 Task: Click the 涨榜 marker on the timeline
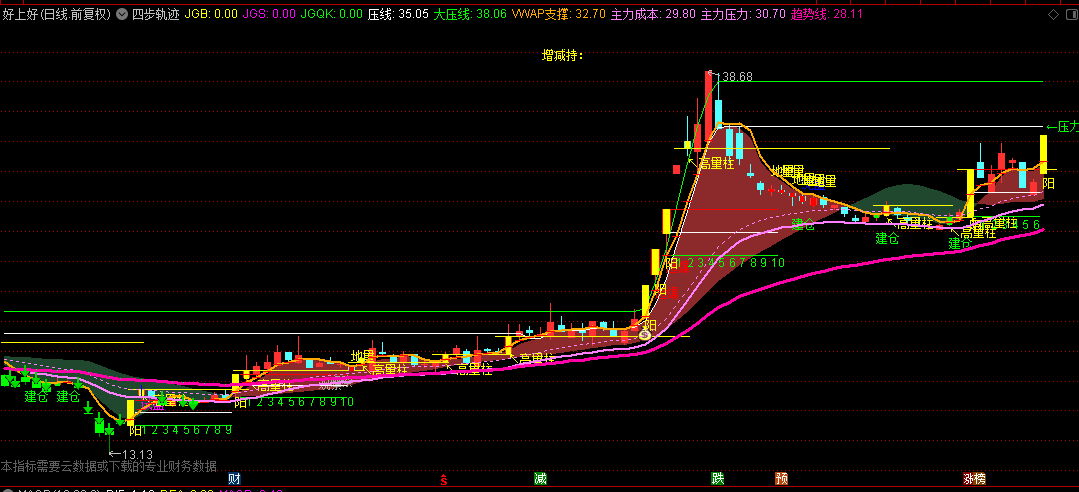974,478
